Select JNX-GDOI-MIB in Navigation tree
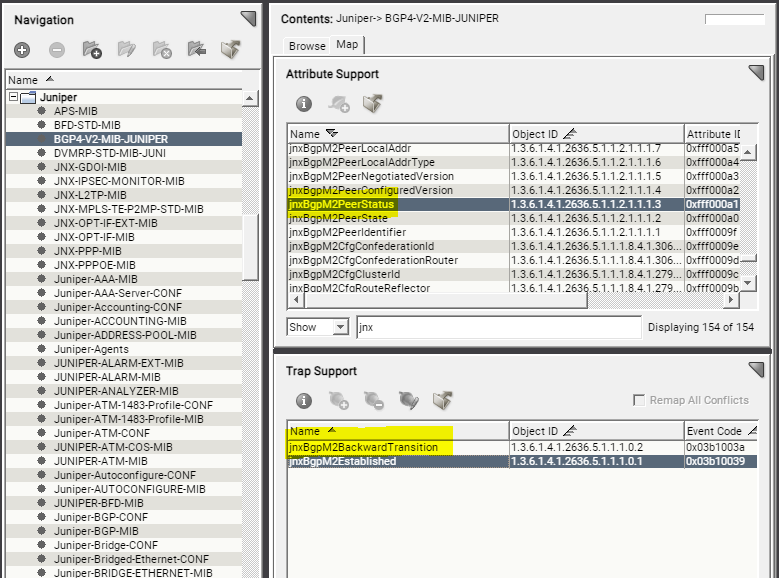 tap(90, 167)
